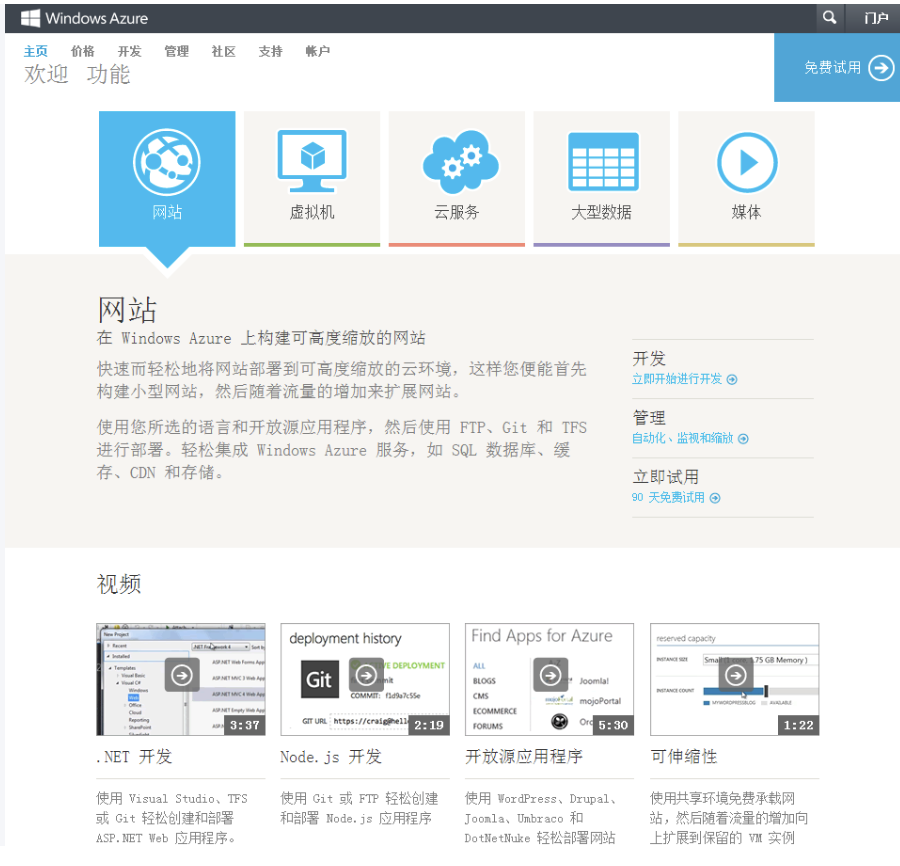Open the 价格 menu item

(83, 51)
